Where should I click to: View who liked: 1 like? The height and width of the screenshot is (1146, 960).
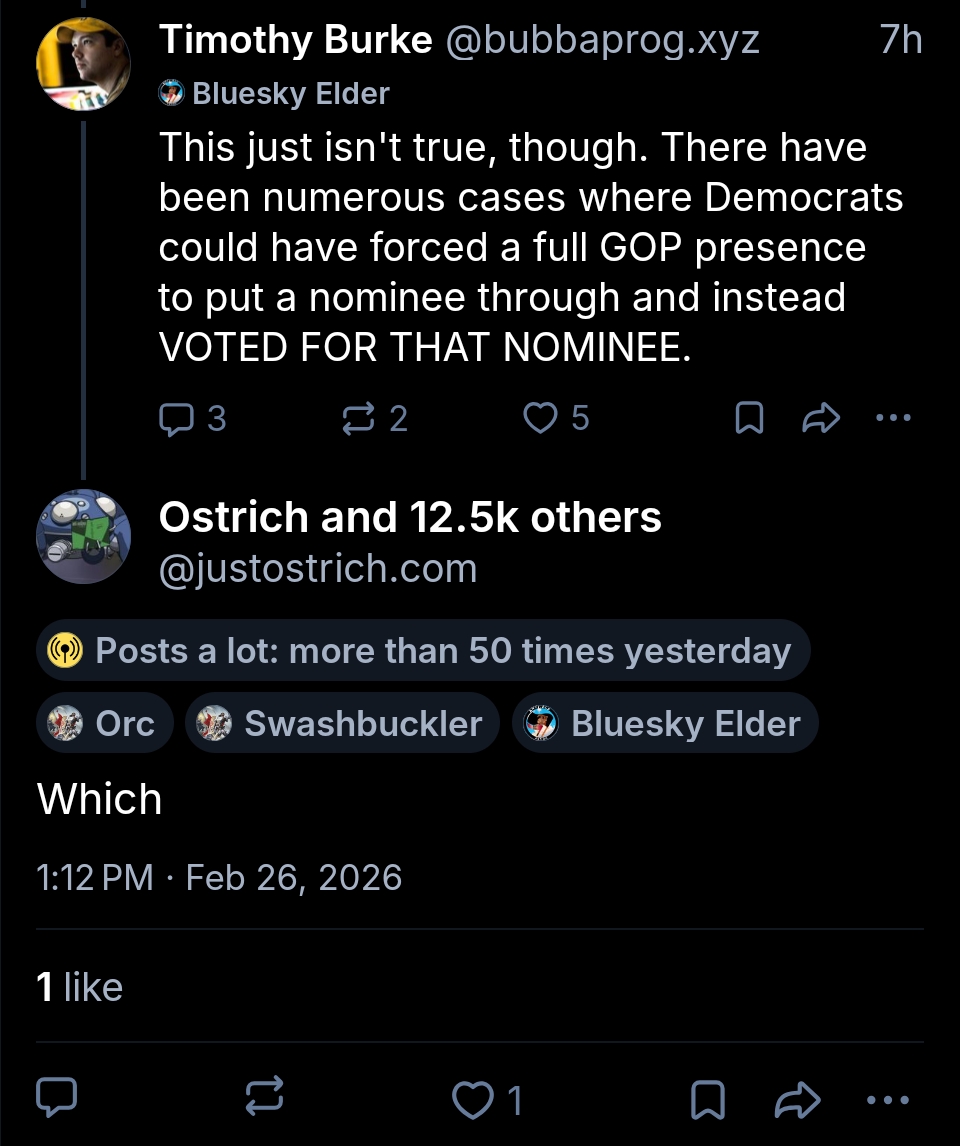pos(80,987)
